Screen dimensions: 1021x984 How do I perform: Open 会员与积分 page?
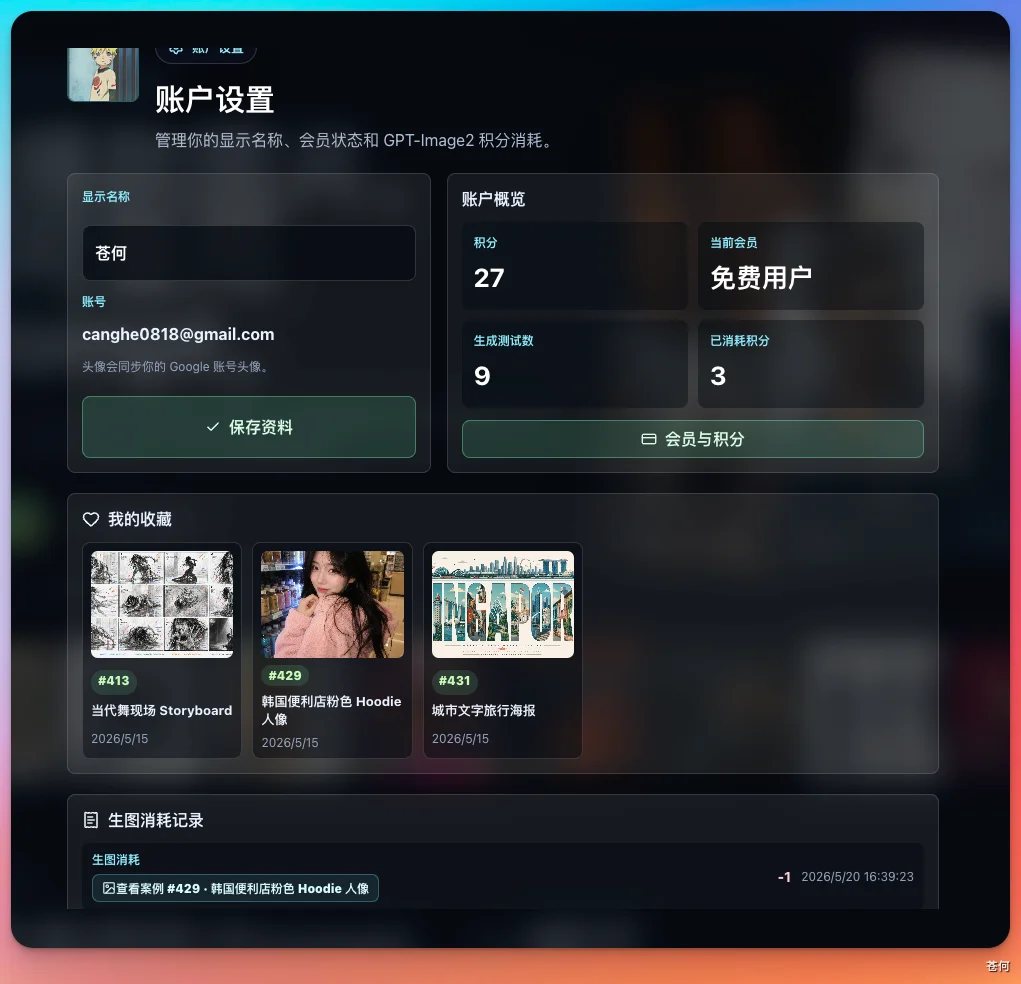pyautogui.click(x=693, y=439)
